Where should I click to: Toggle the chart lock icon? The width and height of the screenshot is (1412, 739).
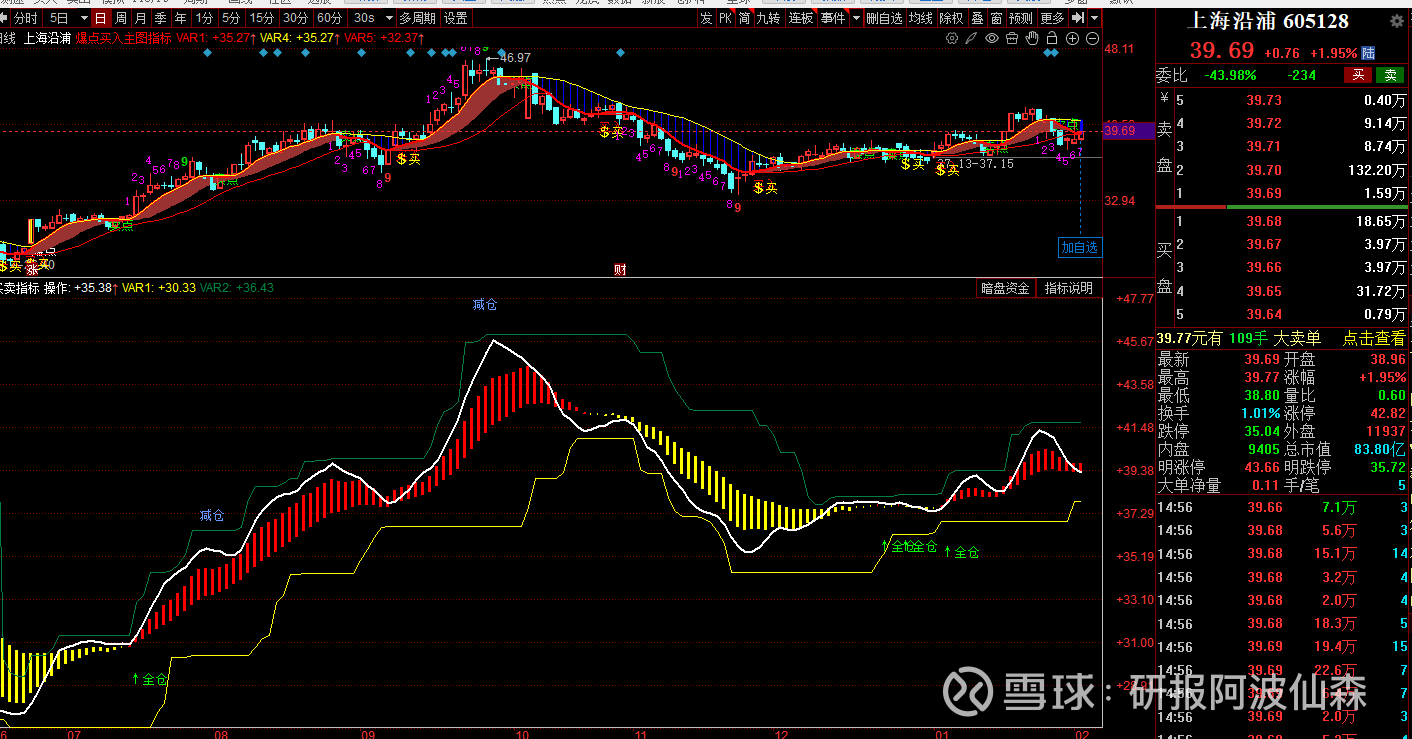pos(1051,39)
